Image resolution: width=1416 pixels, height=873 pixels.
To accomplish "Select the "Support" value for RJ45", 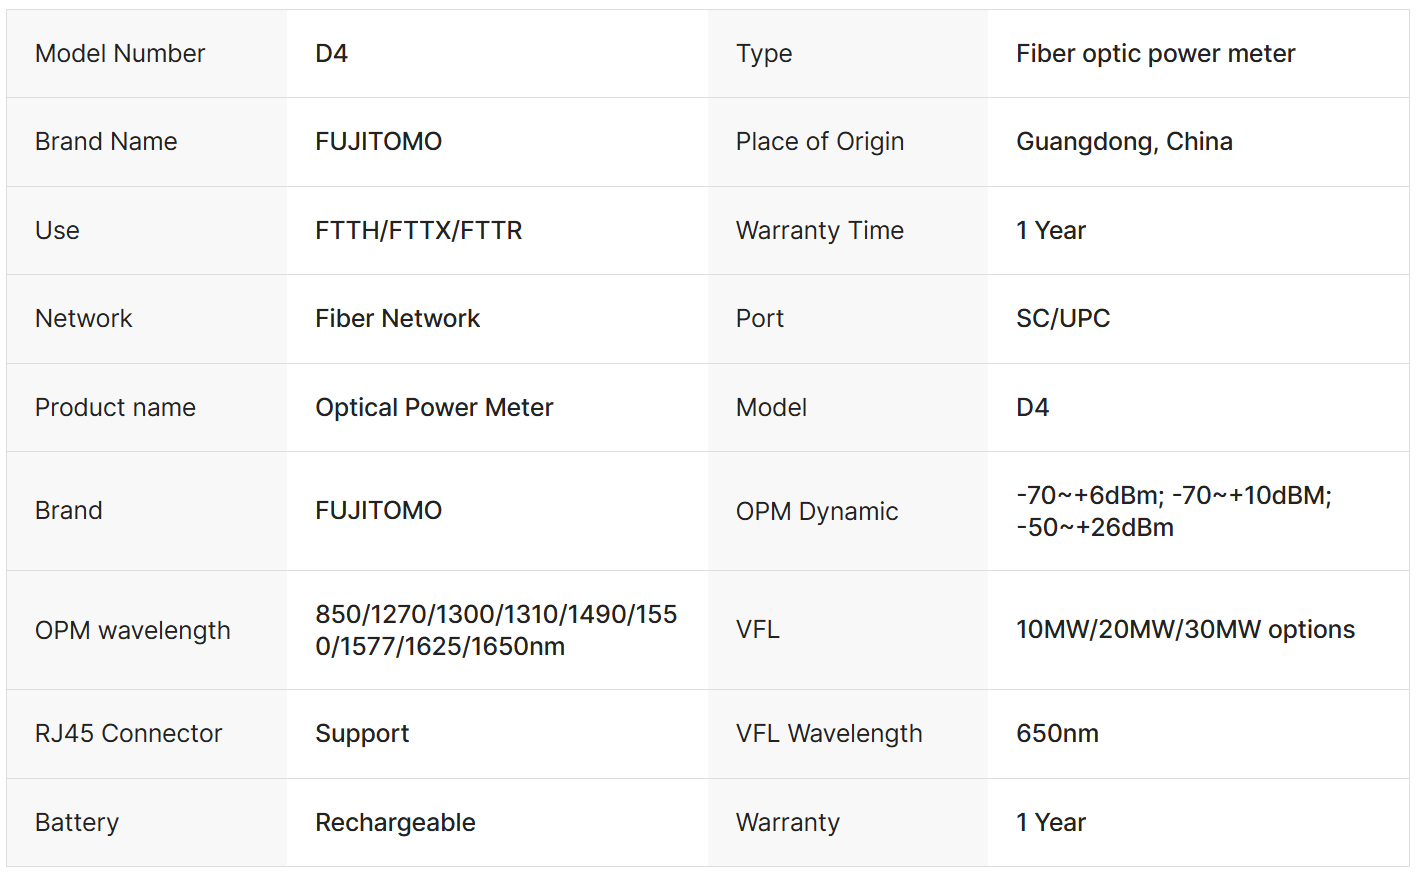I will click(x=362, y=734).
